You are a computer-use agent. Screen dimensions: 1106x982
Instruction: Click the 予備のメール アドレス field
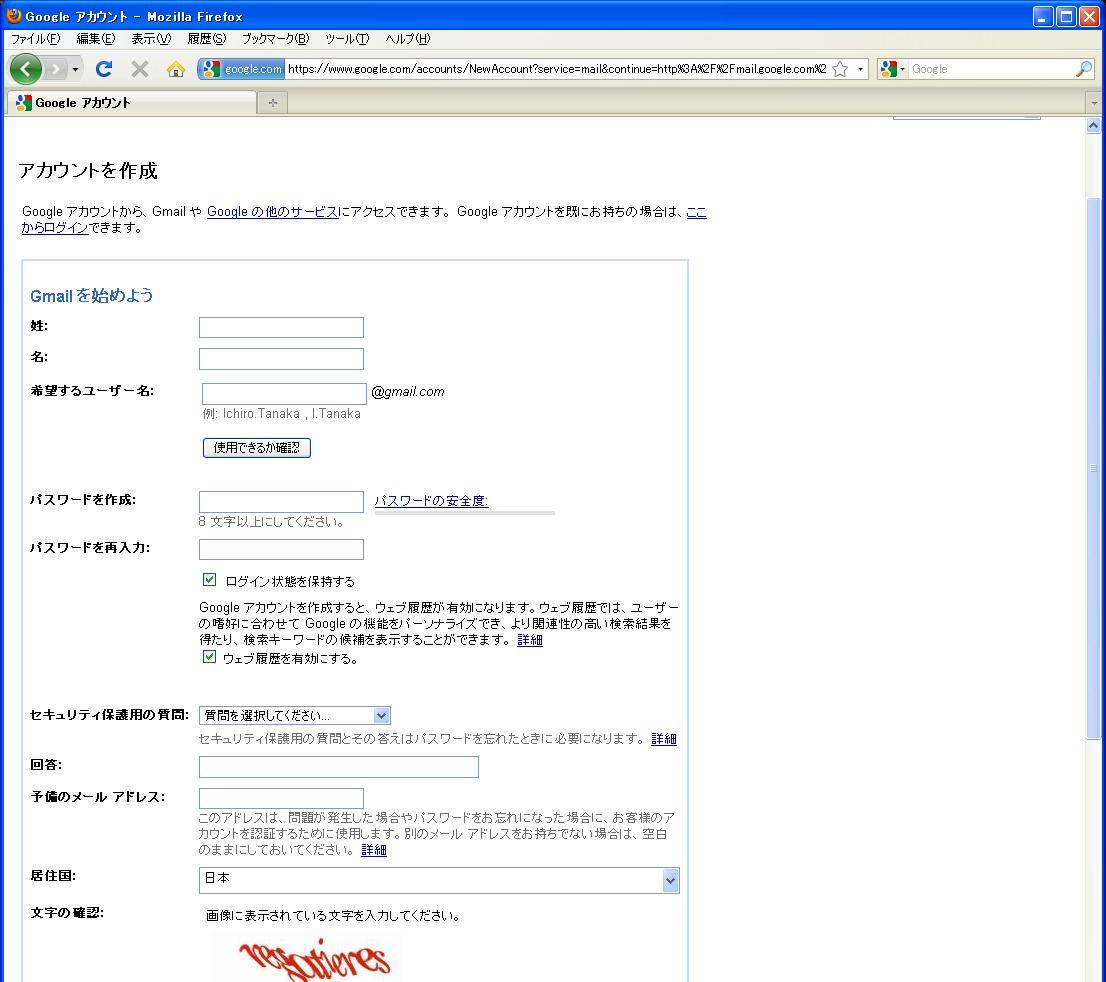pos(281,799)
